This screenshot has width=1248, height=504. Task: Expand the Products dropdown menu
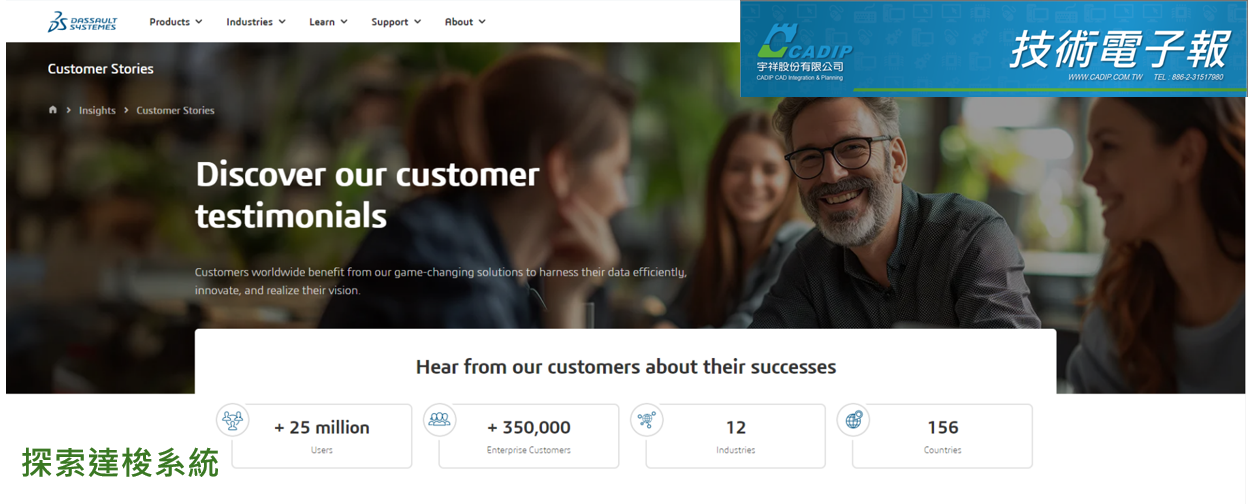click(176, 22)
